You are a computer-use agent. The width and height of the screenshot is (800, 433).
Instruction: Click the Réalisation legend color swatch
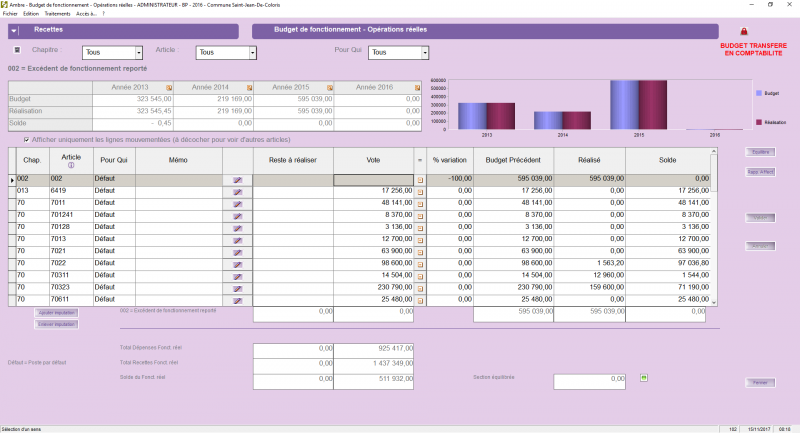coord(759,122)
